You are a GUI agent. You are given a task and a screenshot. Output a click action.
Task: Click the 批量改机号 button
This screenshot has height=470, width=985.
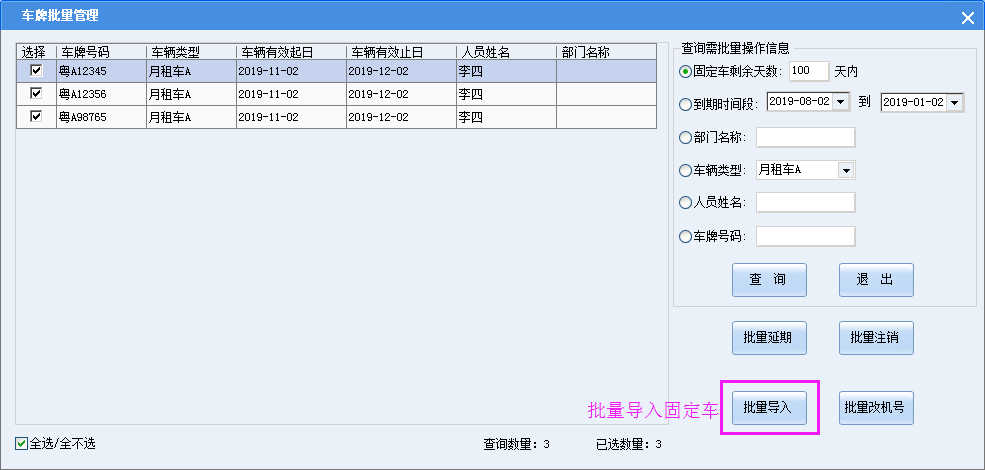coord(876,408)
